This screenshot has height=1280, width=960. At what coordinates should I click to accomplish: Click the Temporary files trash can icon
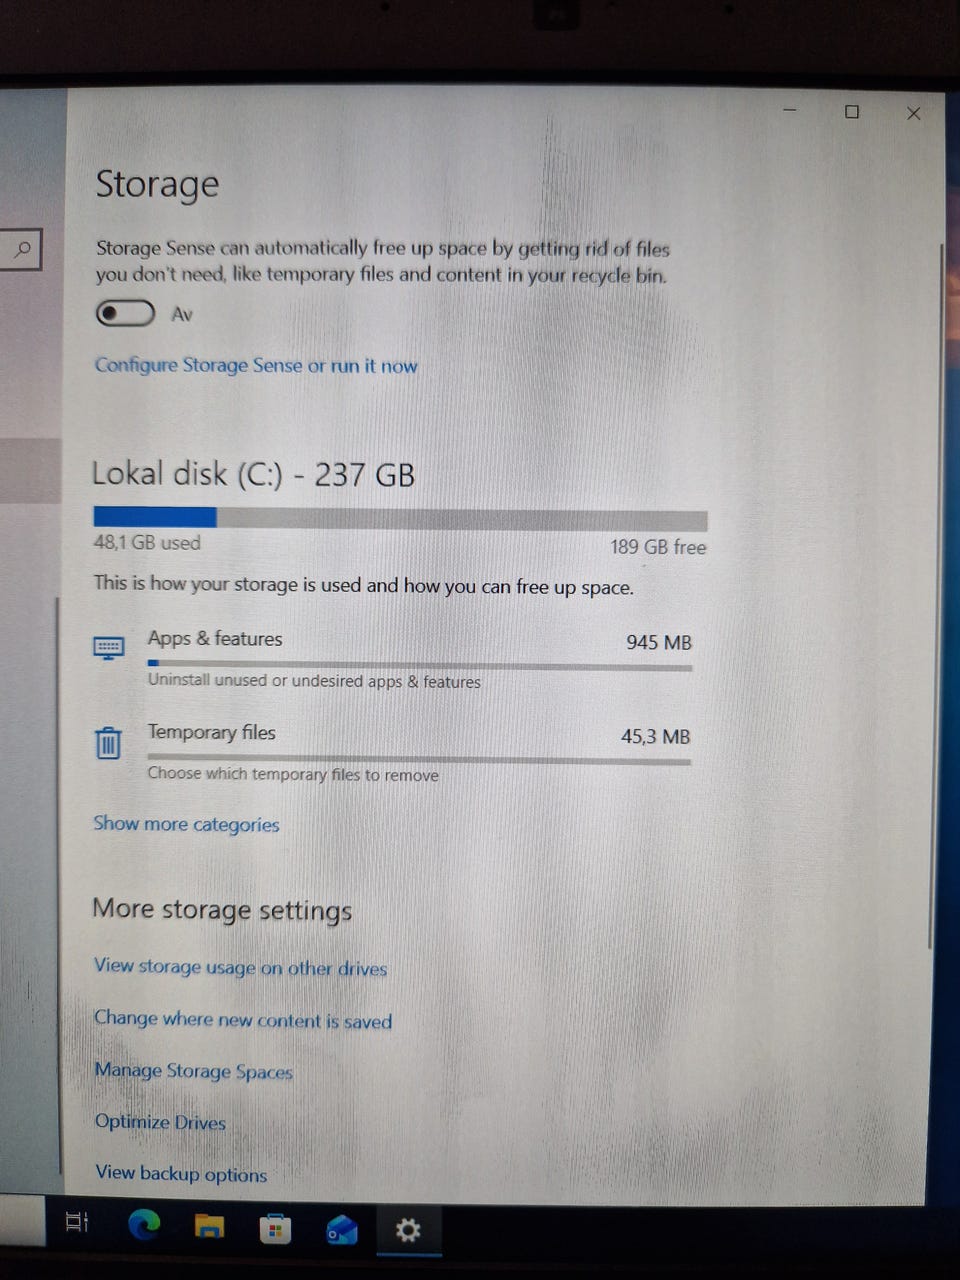click(108, 743)
